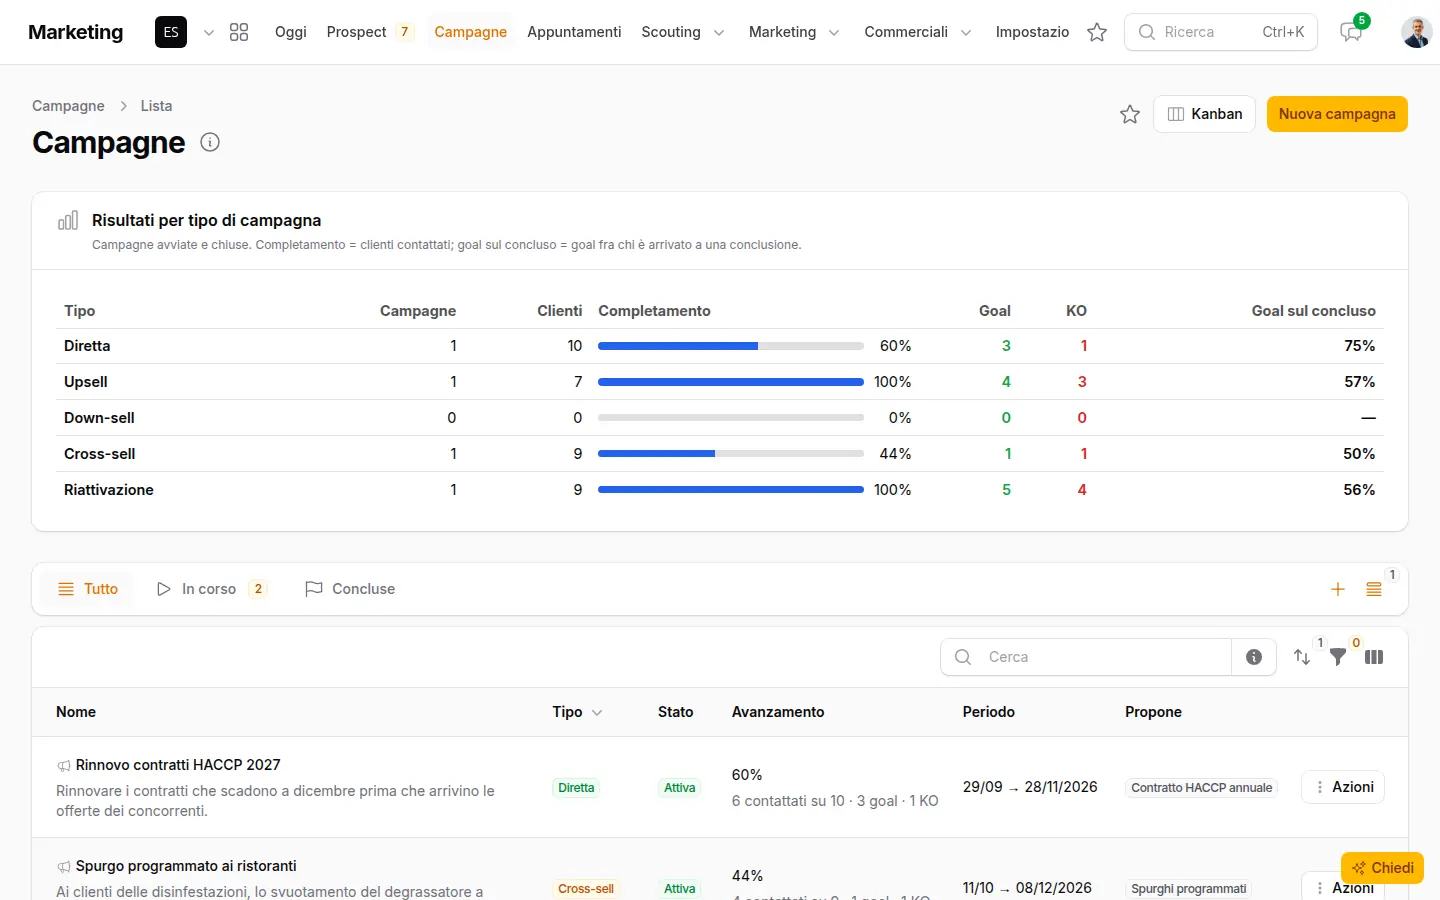Click the bar chart icon beside Risultati per tipo
The width and height of the screenshot is (1440, 900).
click(x=68, y=220)
